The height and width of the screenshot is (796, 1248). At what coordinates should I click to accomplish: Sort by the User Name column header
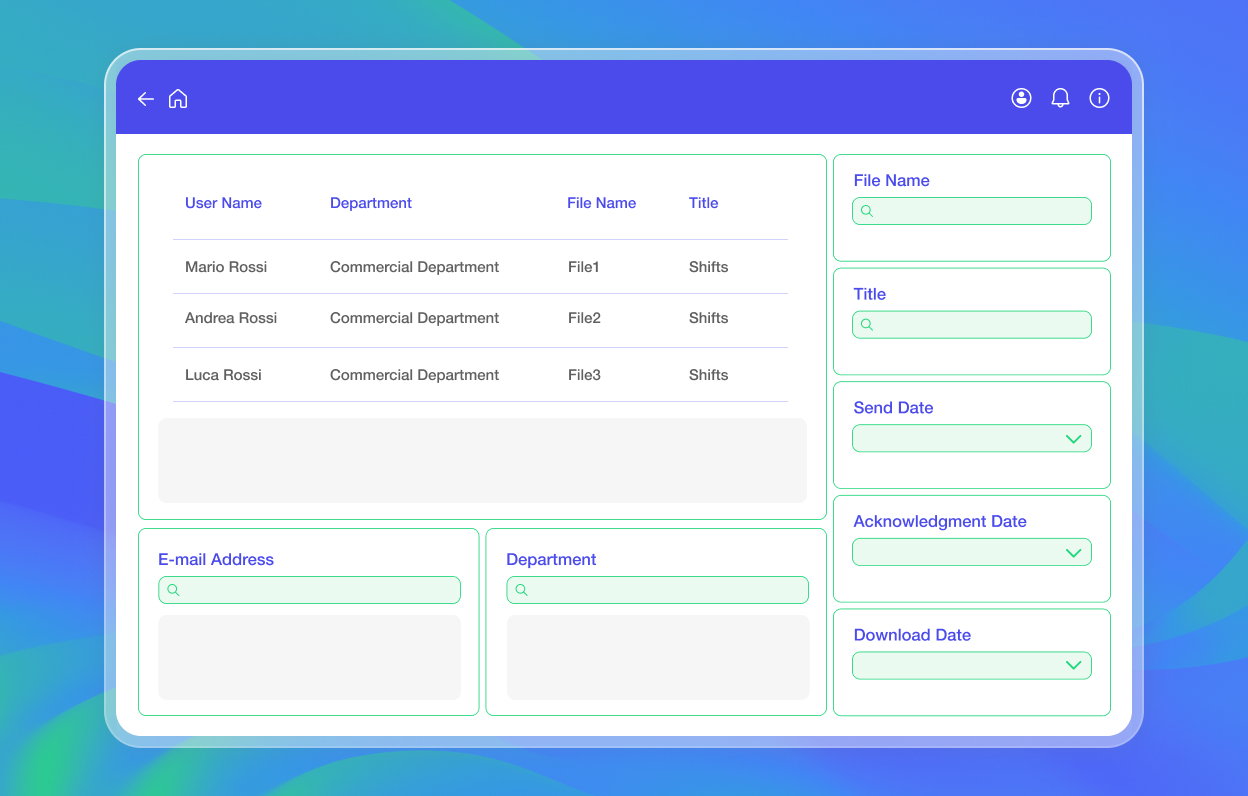click(223, 203)
